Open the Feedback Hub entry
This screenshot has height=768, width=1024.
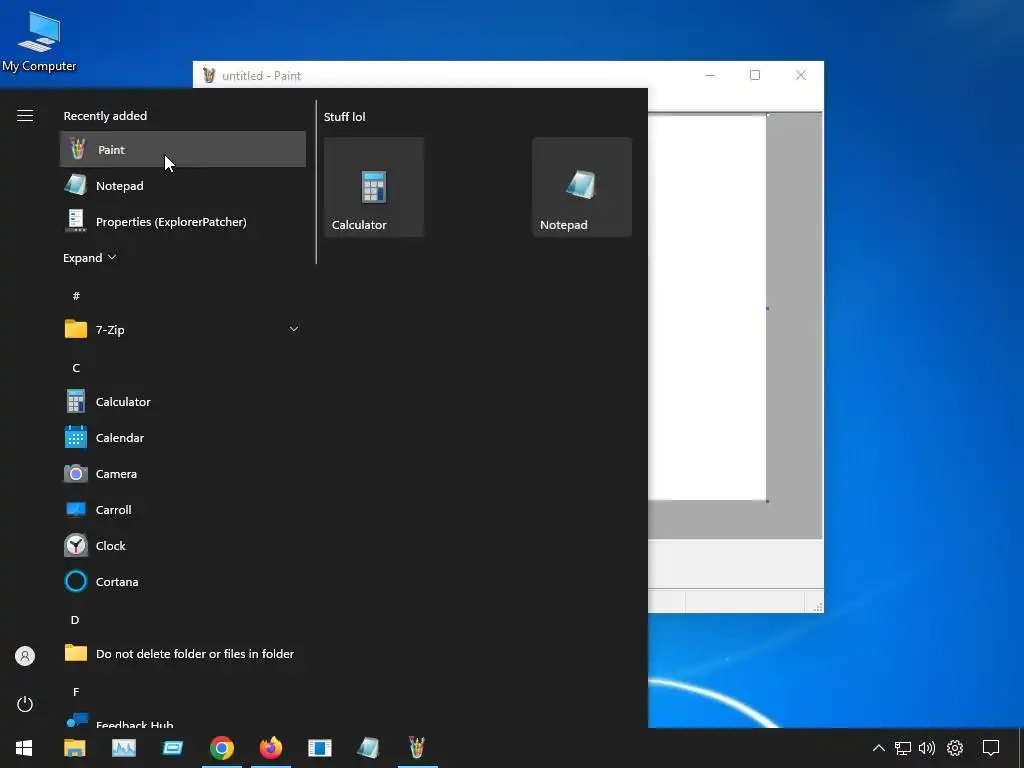(x=183, y=720)
